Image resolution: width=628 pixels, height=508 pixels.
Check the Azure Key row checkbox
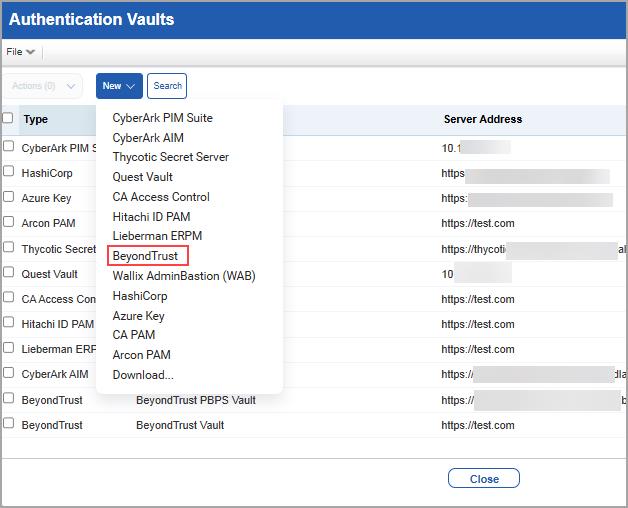pyautogui.click(x=8, y=197)
